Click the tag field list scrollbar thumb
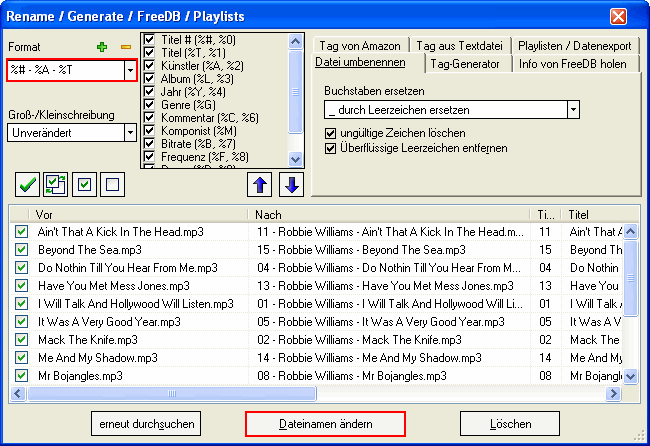The width and height of the screenshot is (650, 446). coord(295,92)
